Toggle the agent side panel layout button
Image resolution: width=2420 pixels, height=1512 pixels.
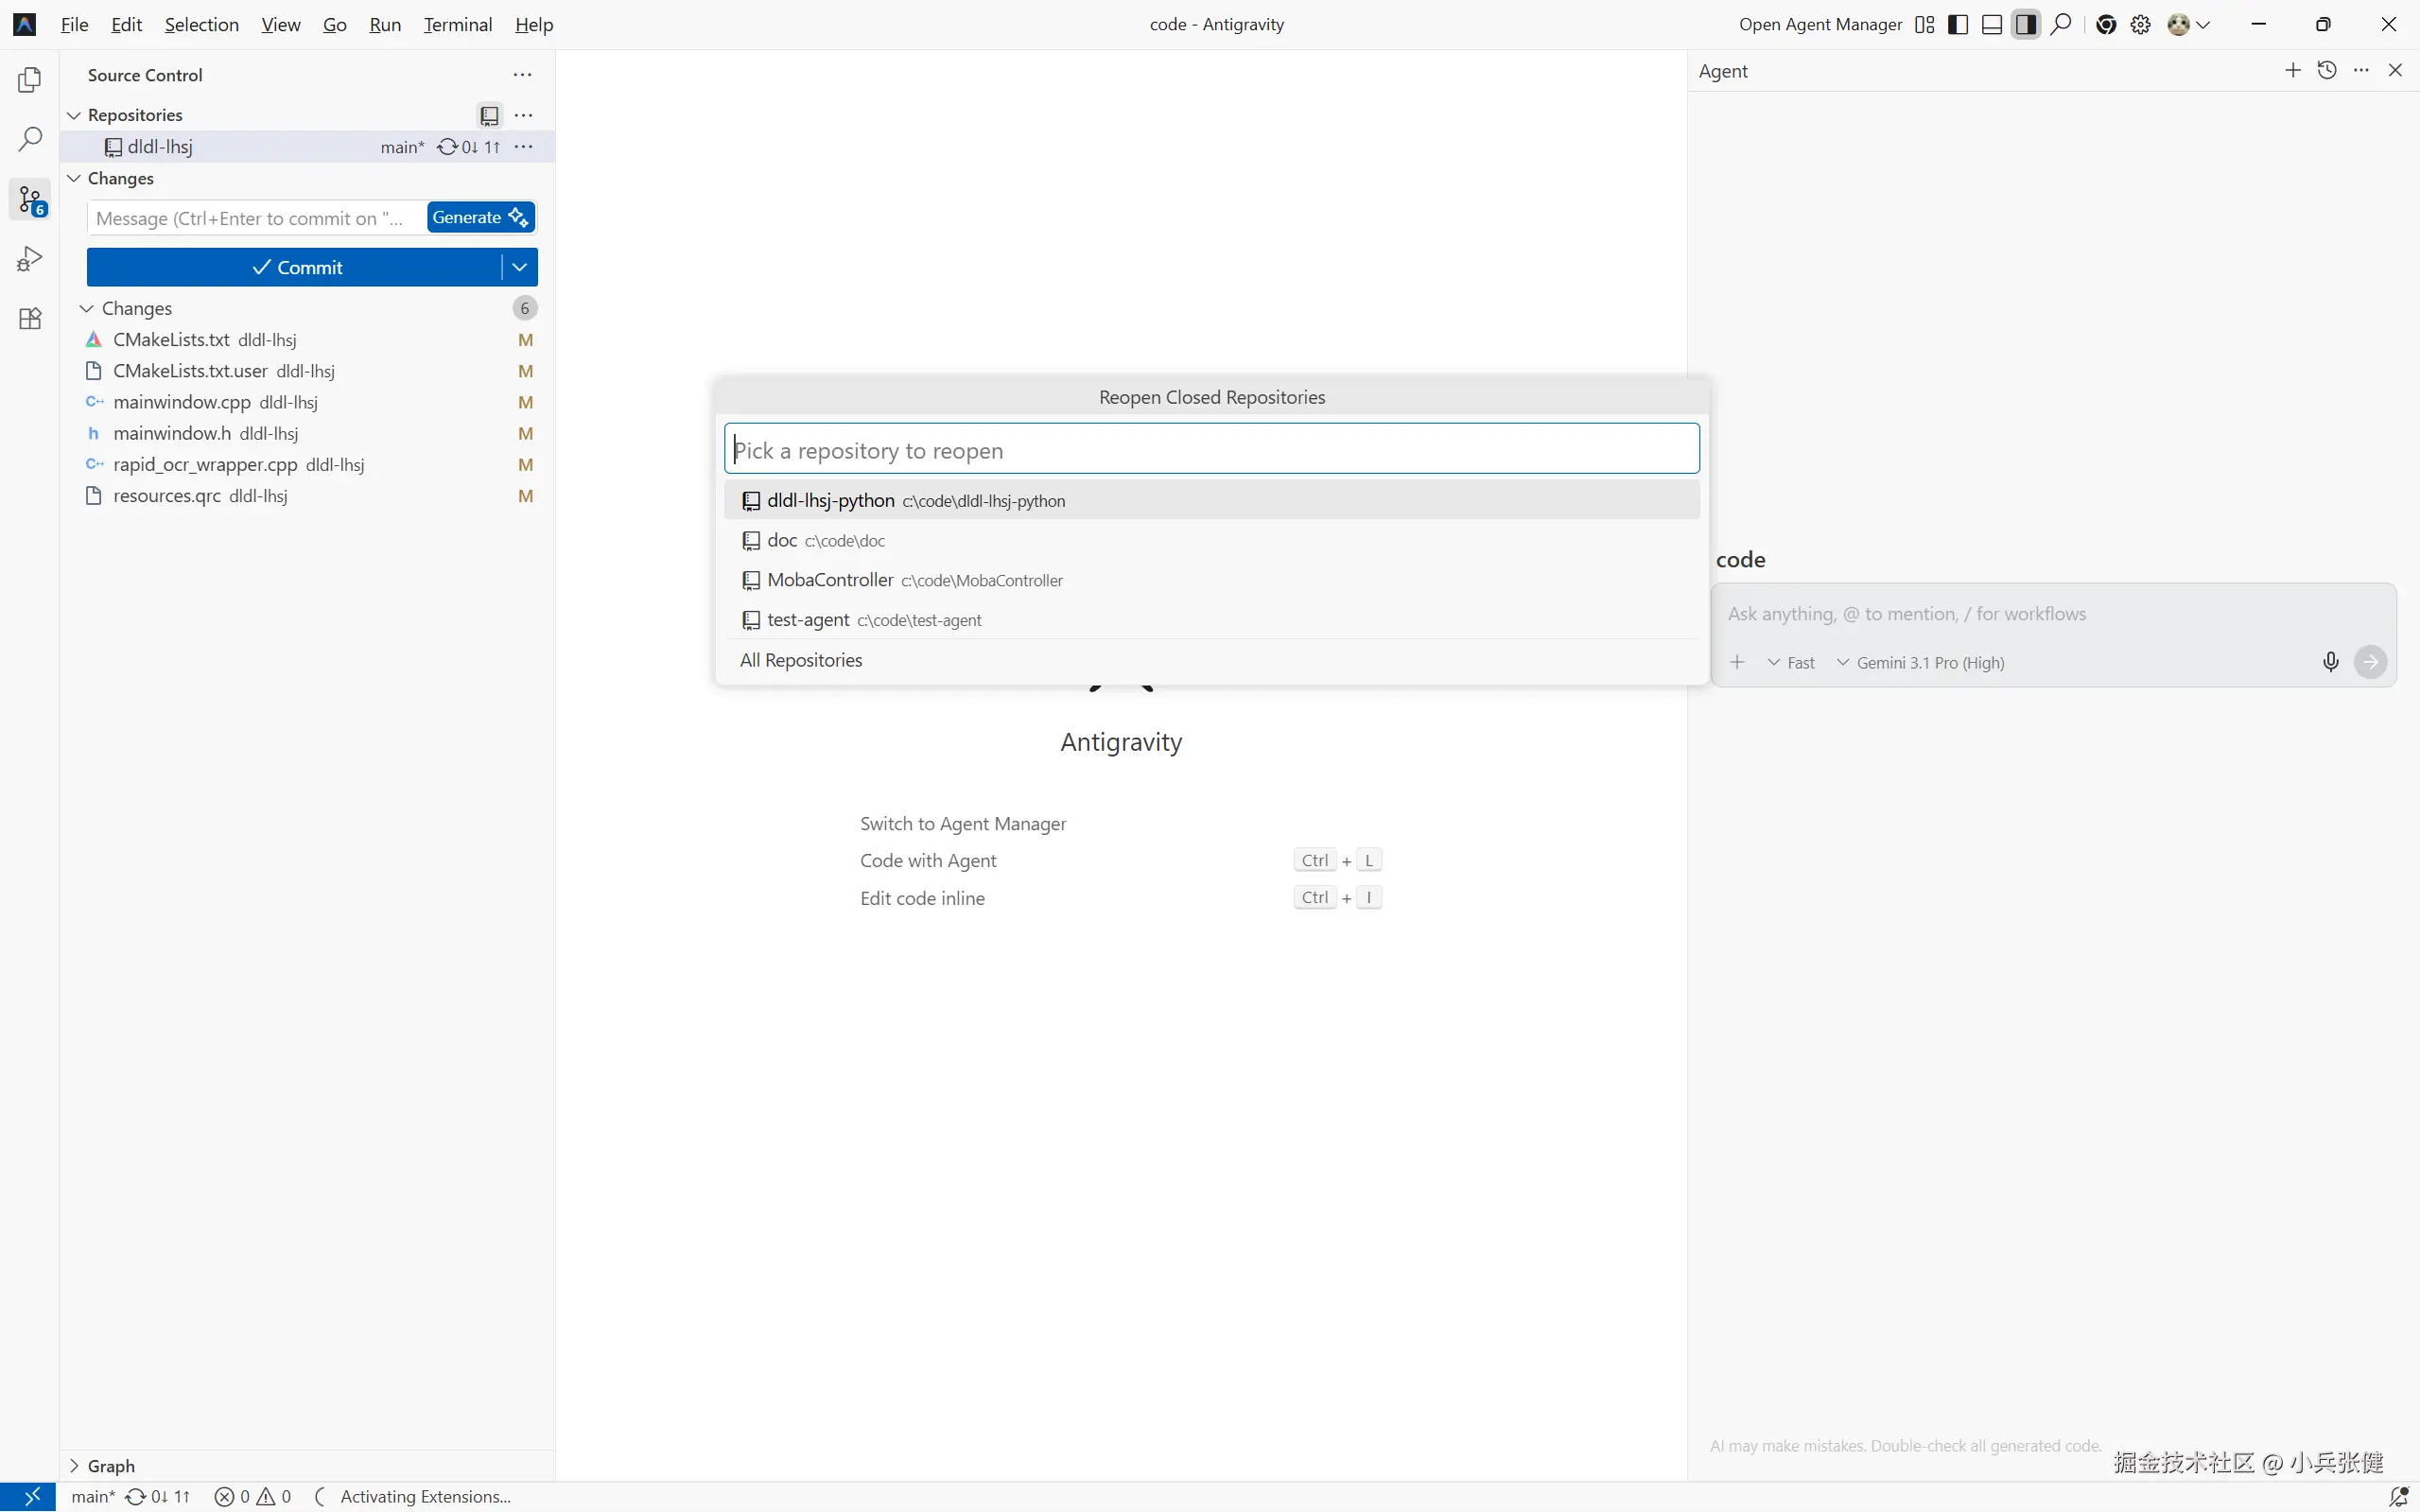pyautogui.click(x=2026, y=25)
